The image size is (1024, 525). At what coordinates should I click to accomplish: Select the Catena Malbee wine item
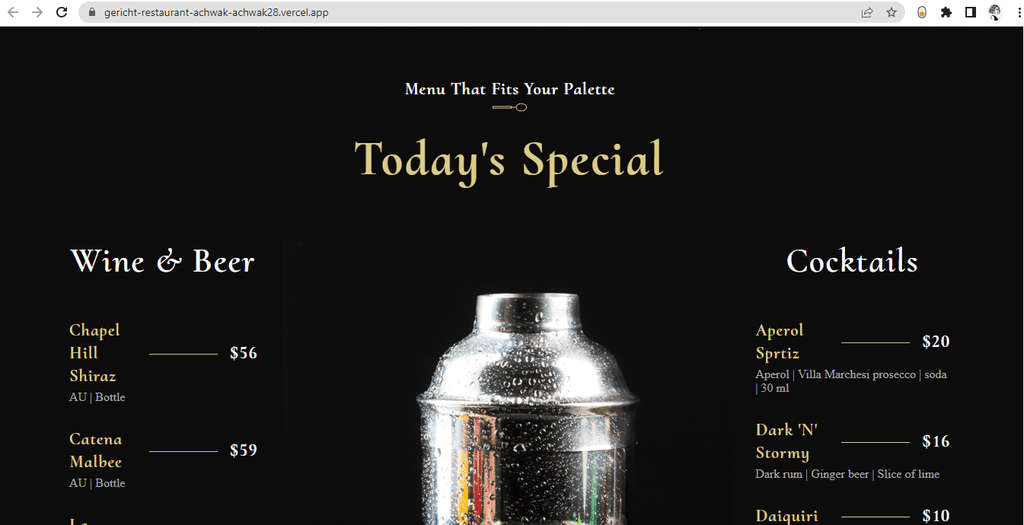coord(163,460)
